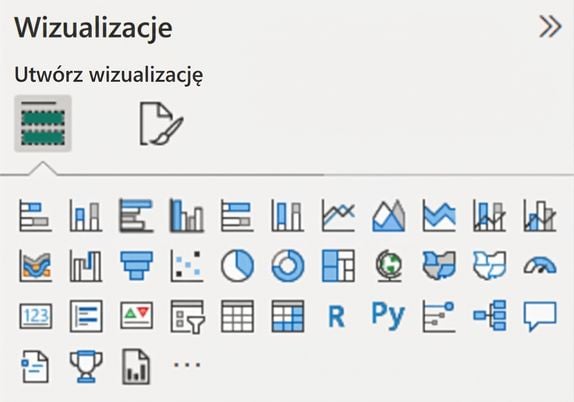This screenshot has width=574, height=402.
Task: Open the Format page paintbrush tab
Action: click(161, 123)
